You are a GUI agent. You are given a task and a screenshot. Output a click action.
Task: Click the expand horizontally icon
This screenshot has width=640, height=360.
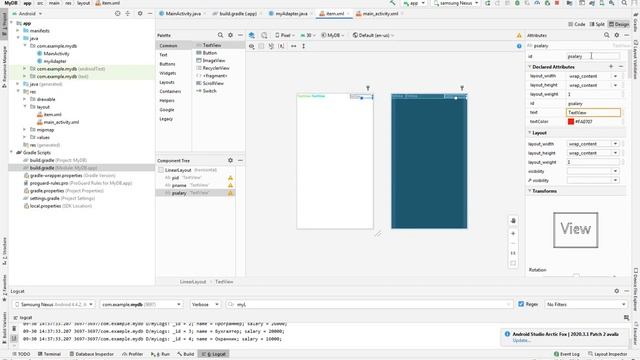tap(293, 46)
